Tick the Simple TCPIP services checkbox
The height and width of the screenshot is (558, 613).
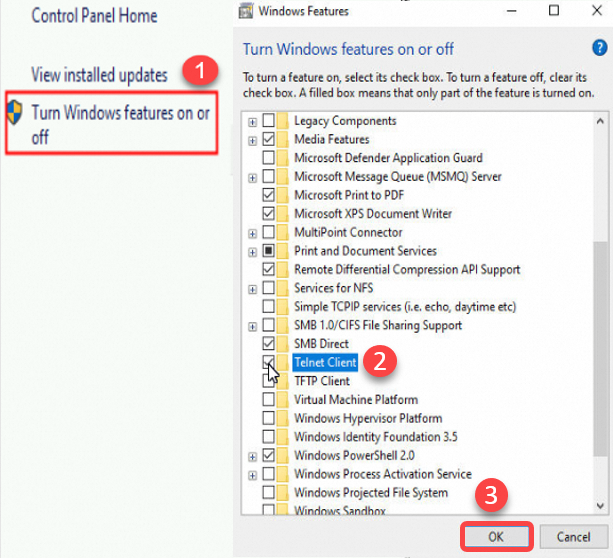pyautogui.click(x=269, y=307)
